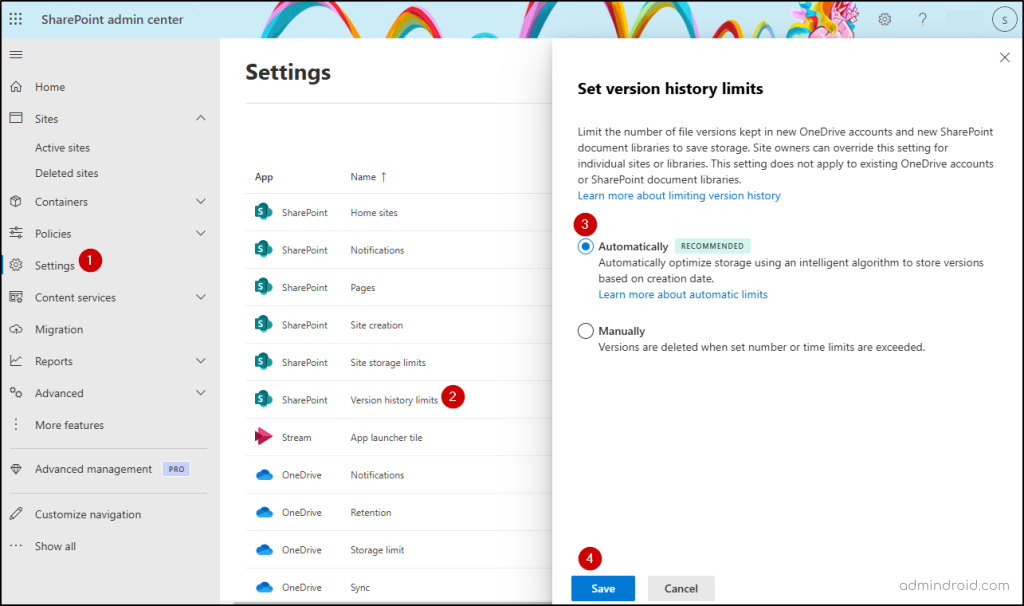Open the settings gear in the top bar

pyautogui.click(x=884, y=19)
